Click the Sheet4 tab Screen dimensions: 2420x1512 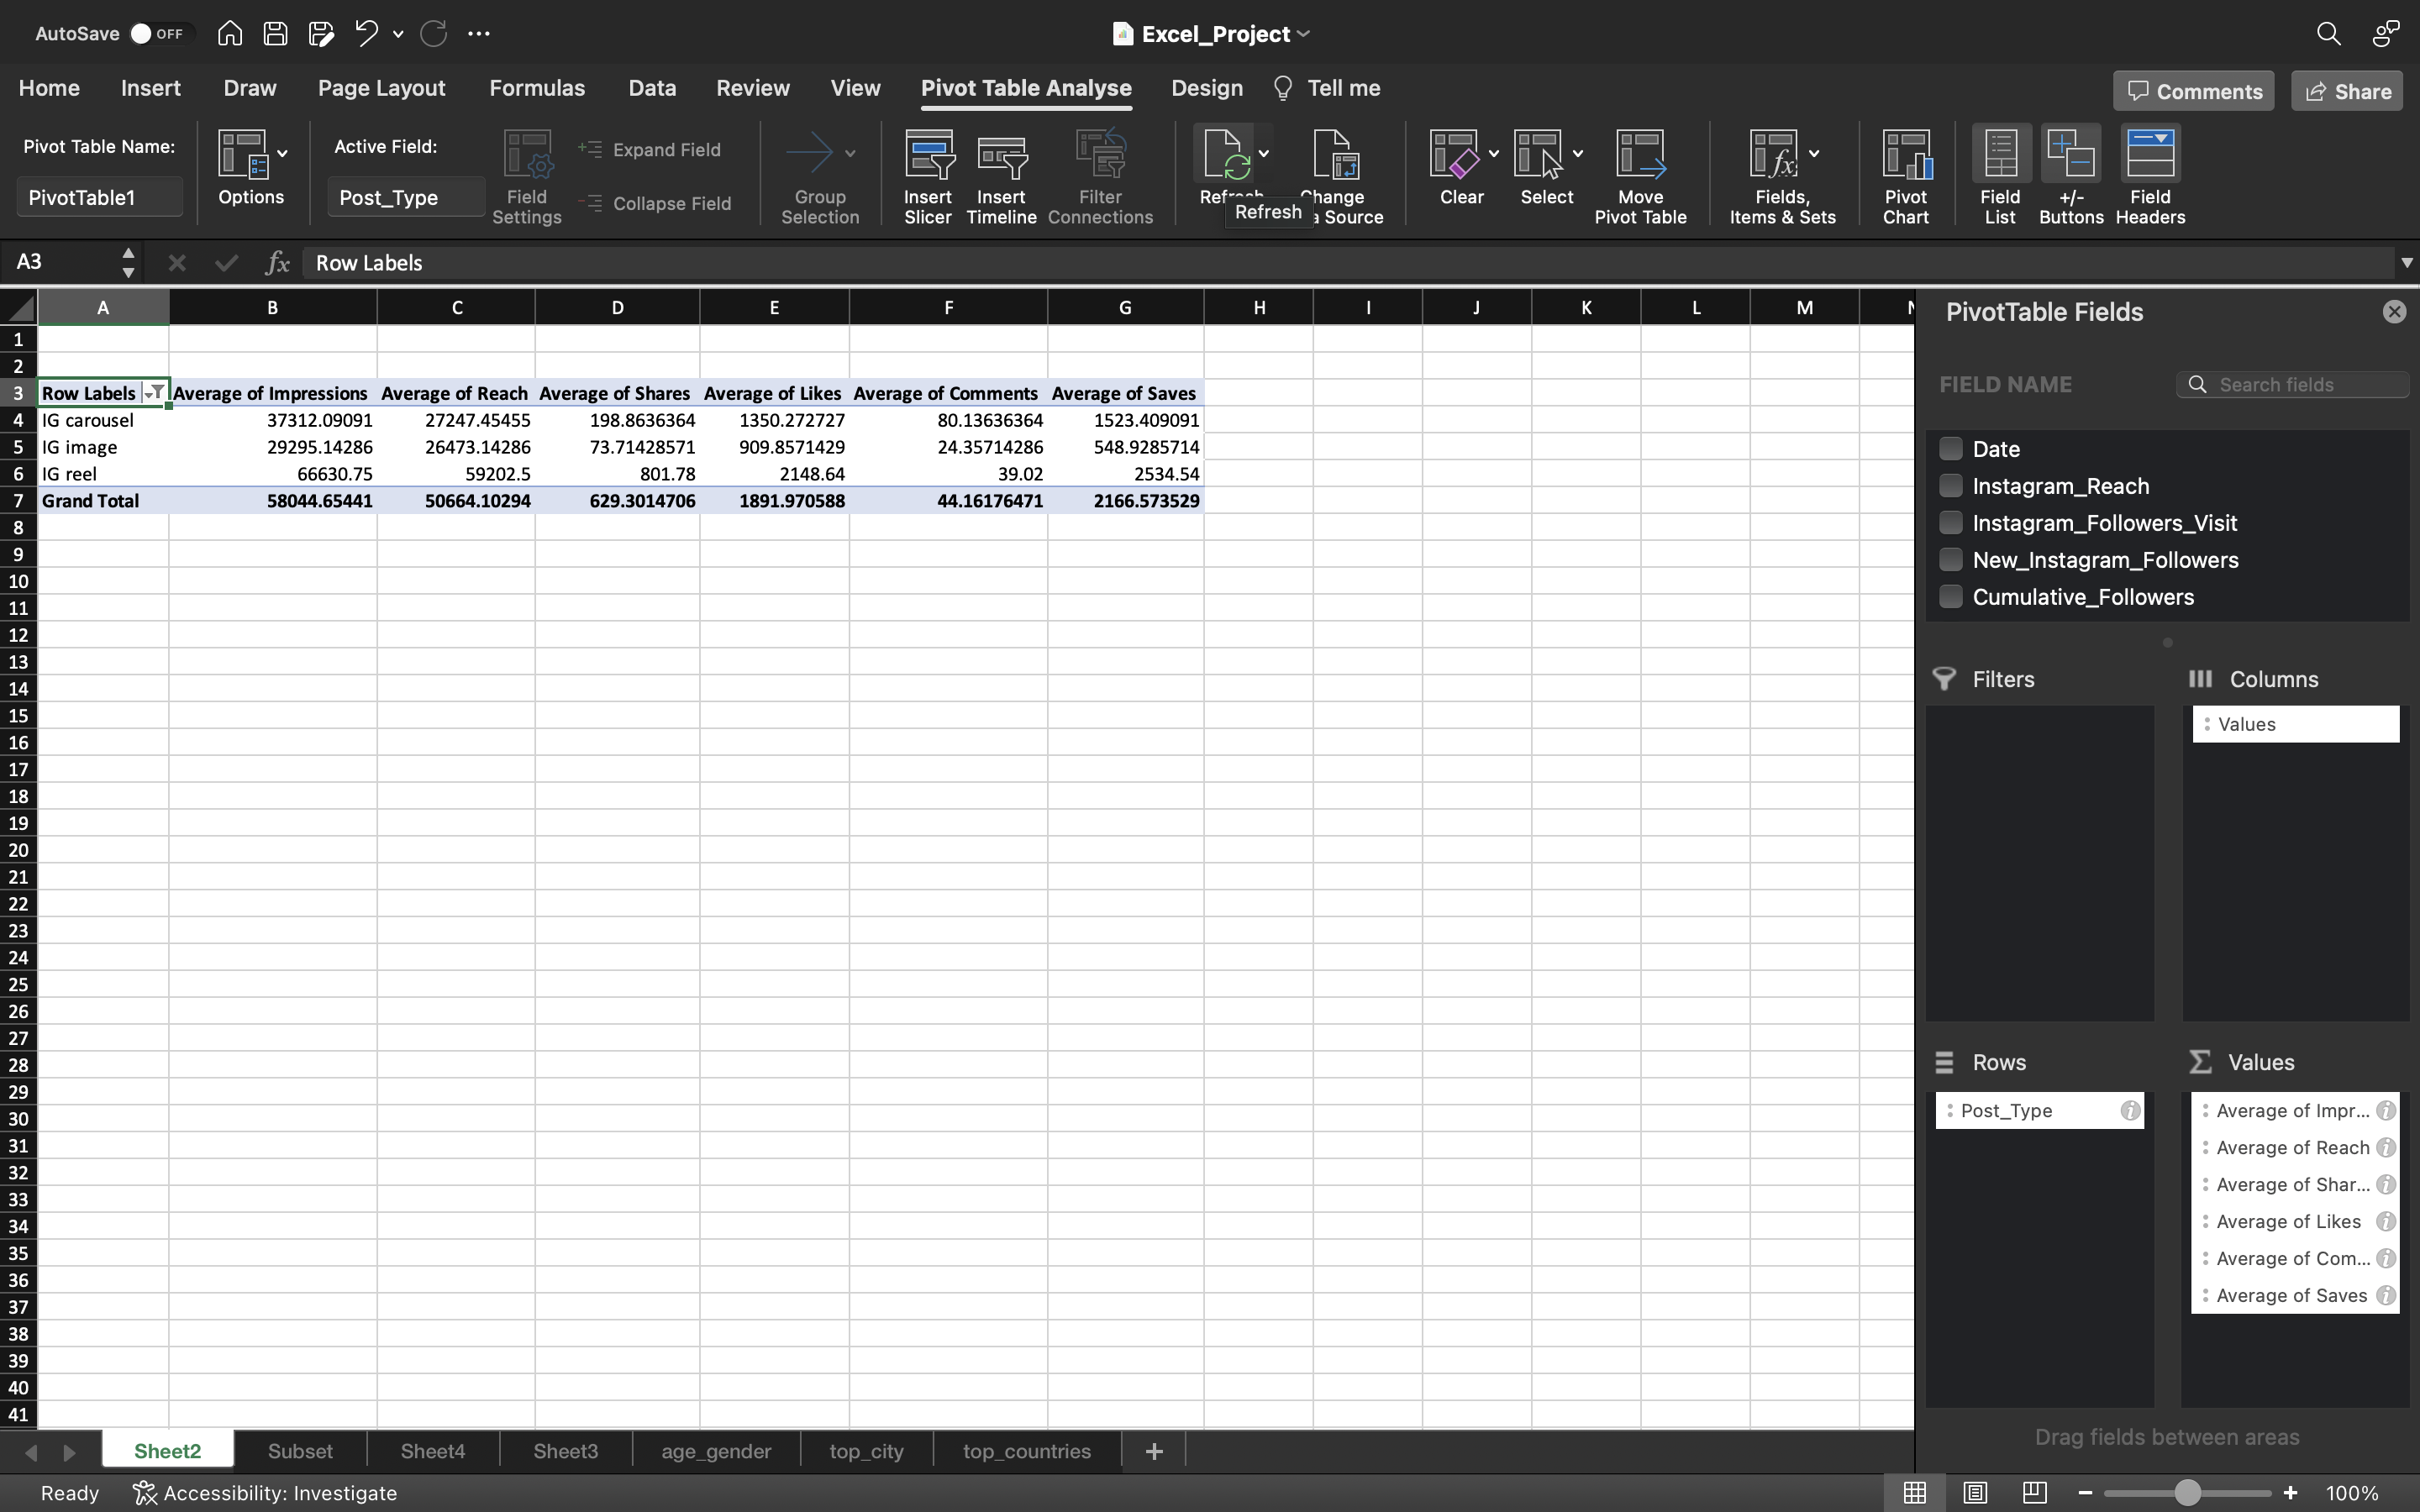coord(432,1449)
